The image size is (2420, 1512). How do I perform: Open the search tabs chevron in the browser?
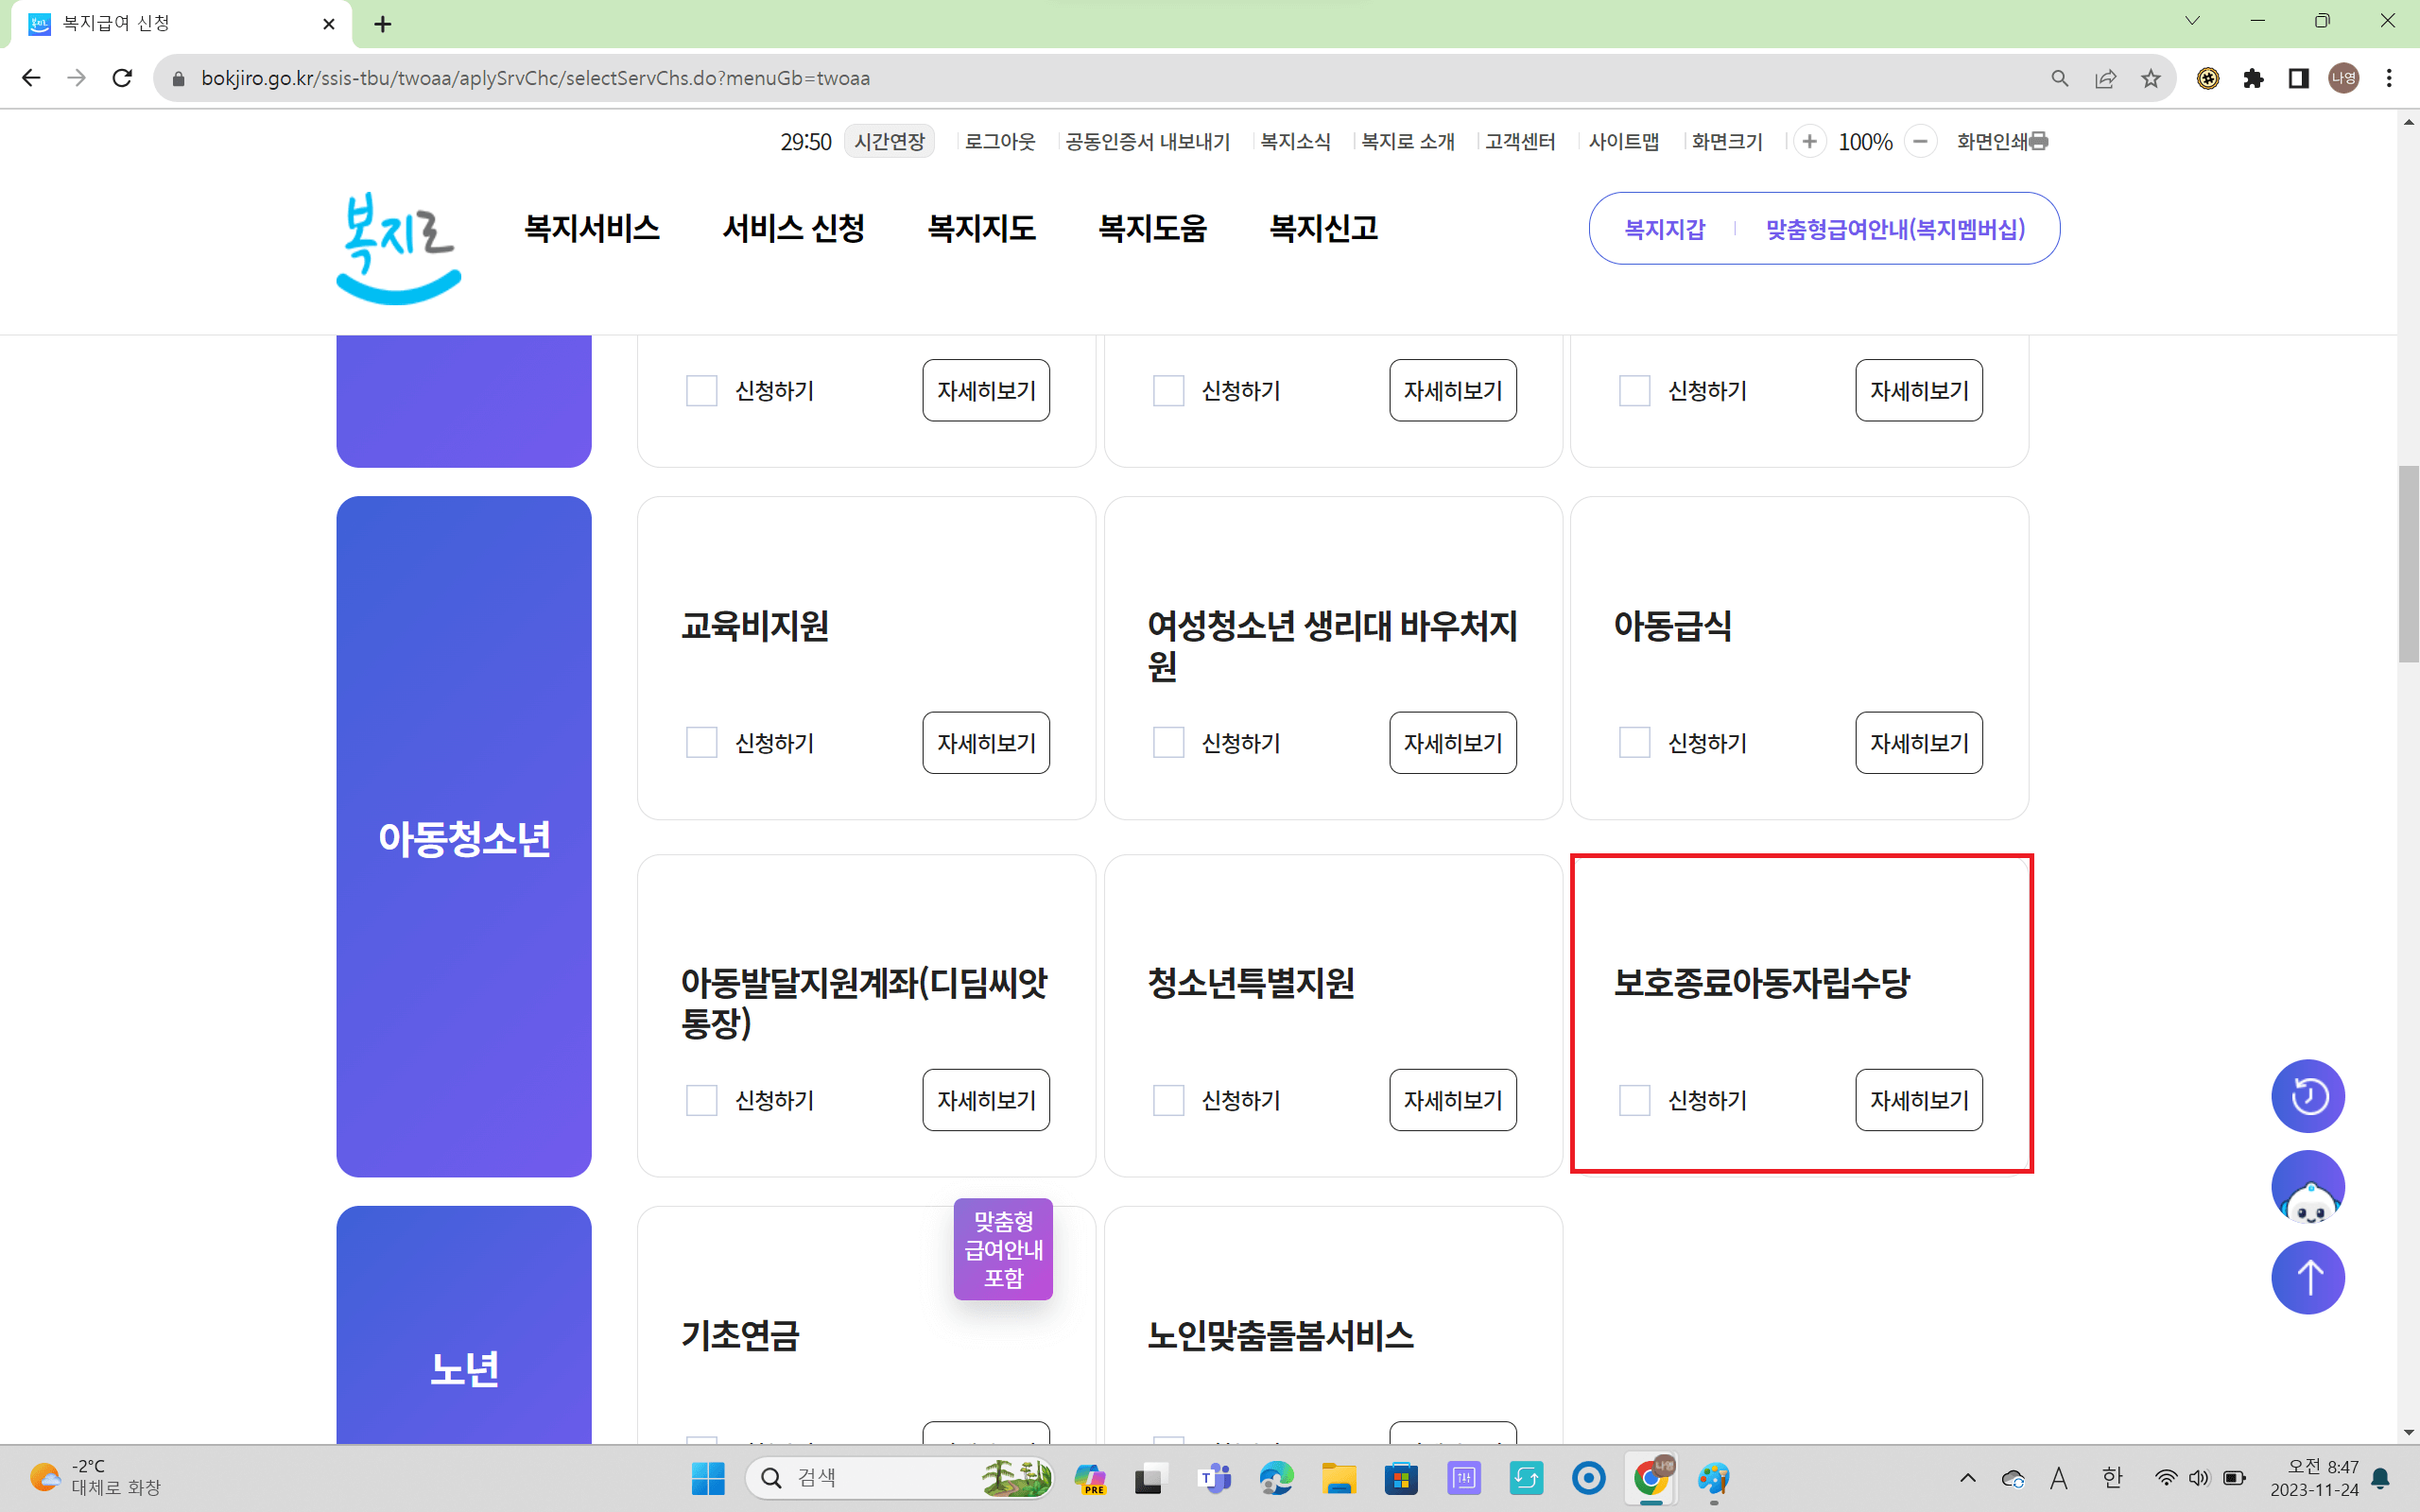(2193, 20)
